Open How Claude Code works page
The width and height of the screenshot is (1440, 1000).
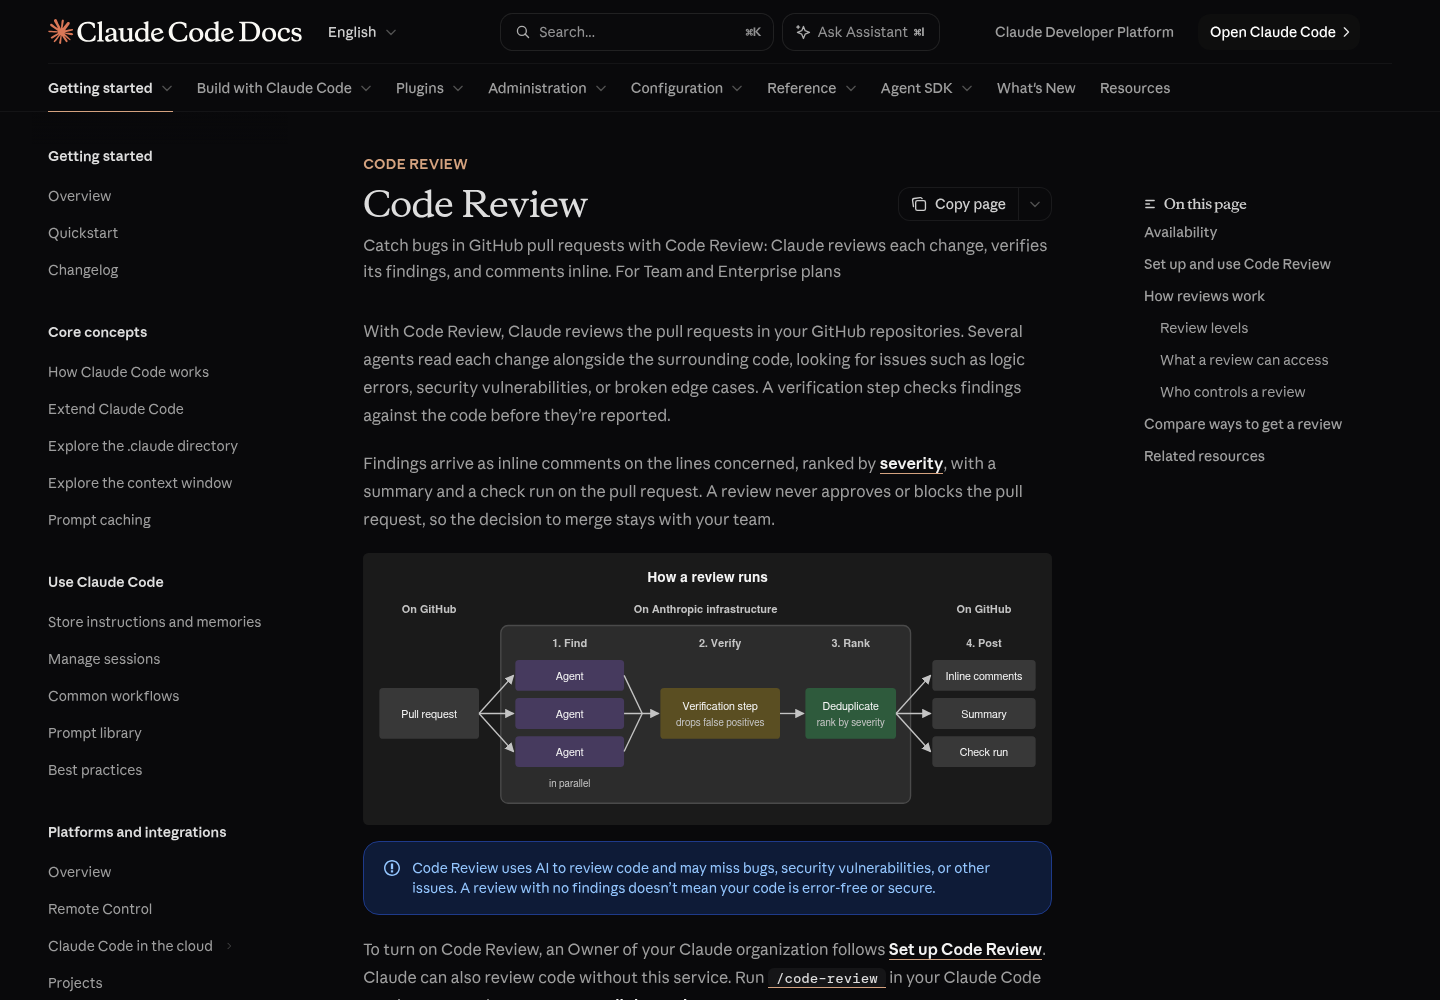click(128, 372)
